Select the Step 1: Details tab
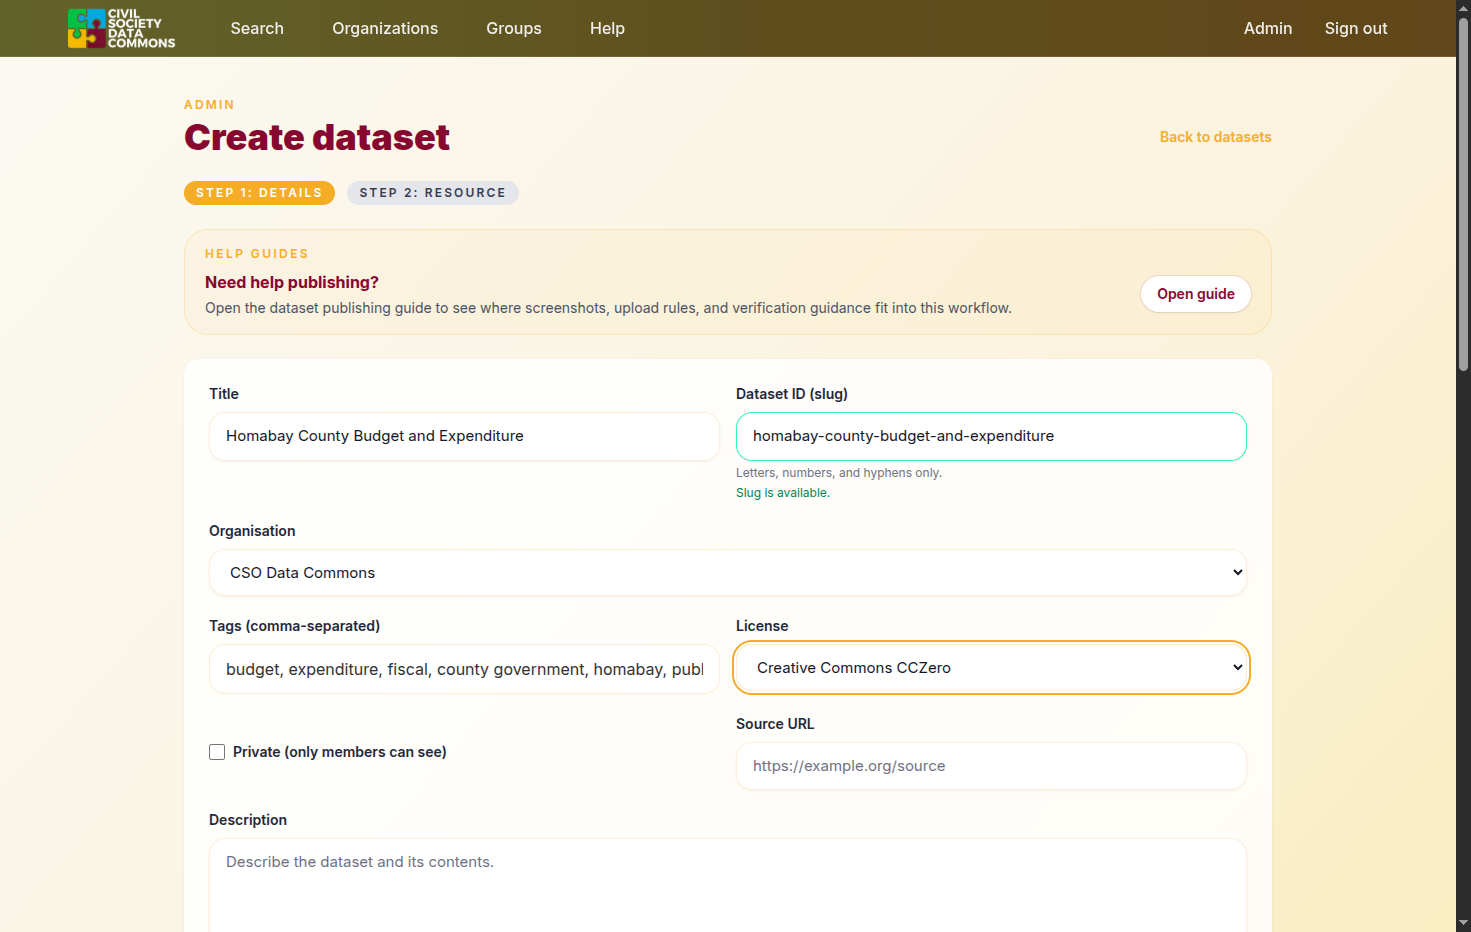 tap(259, 193)
